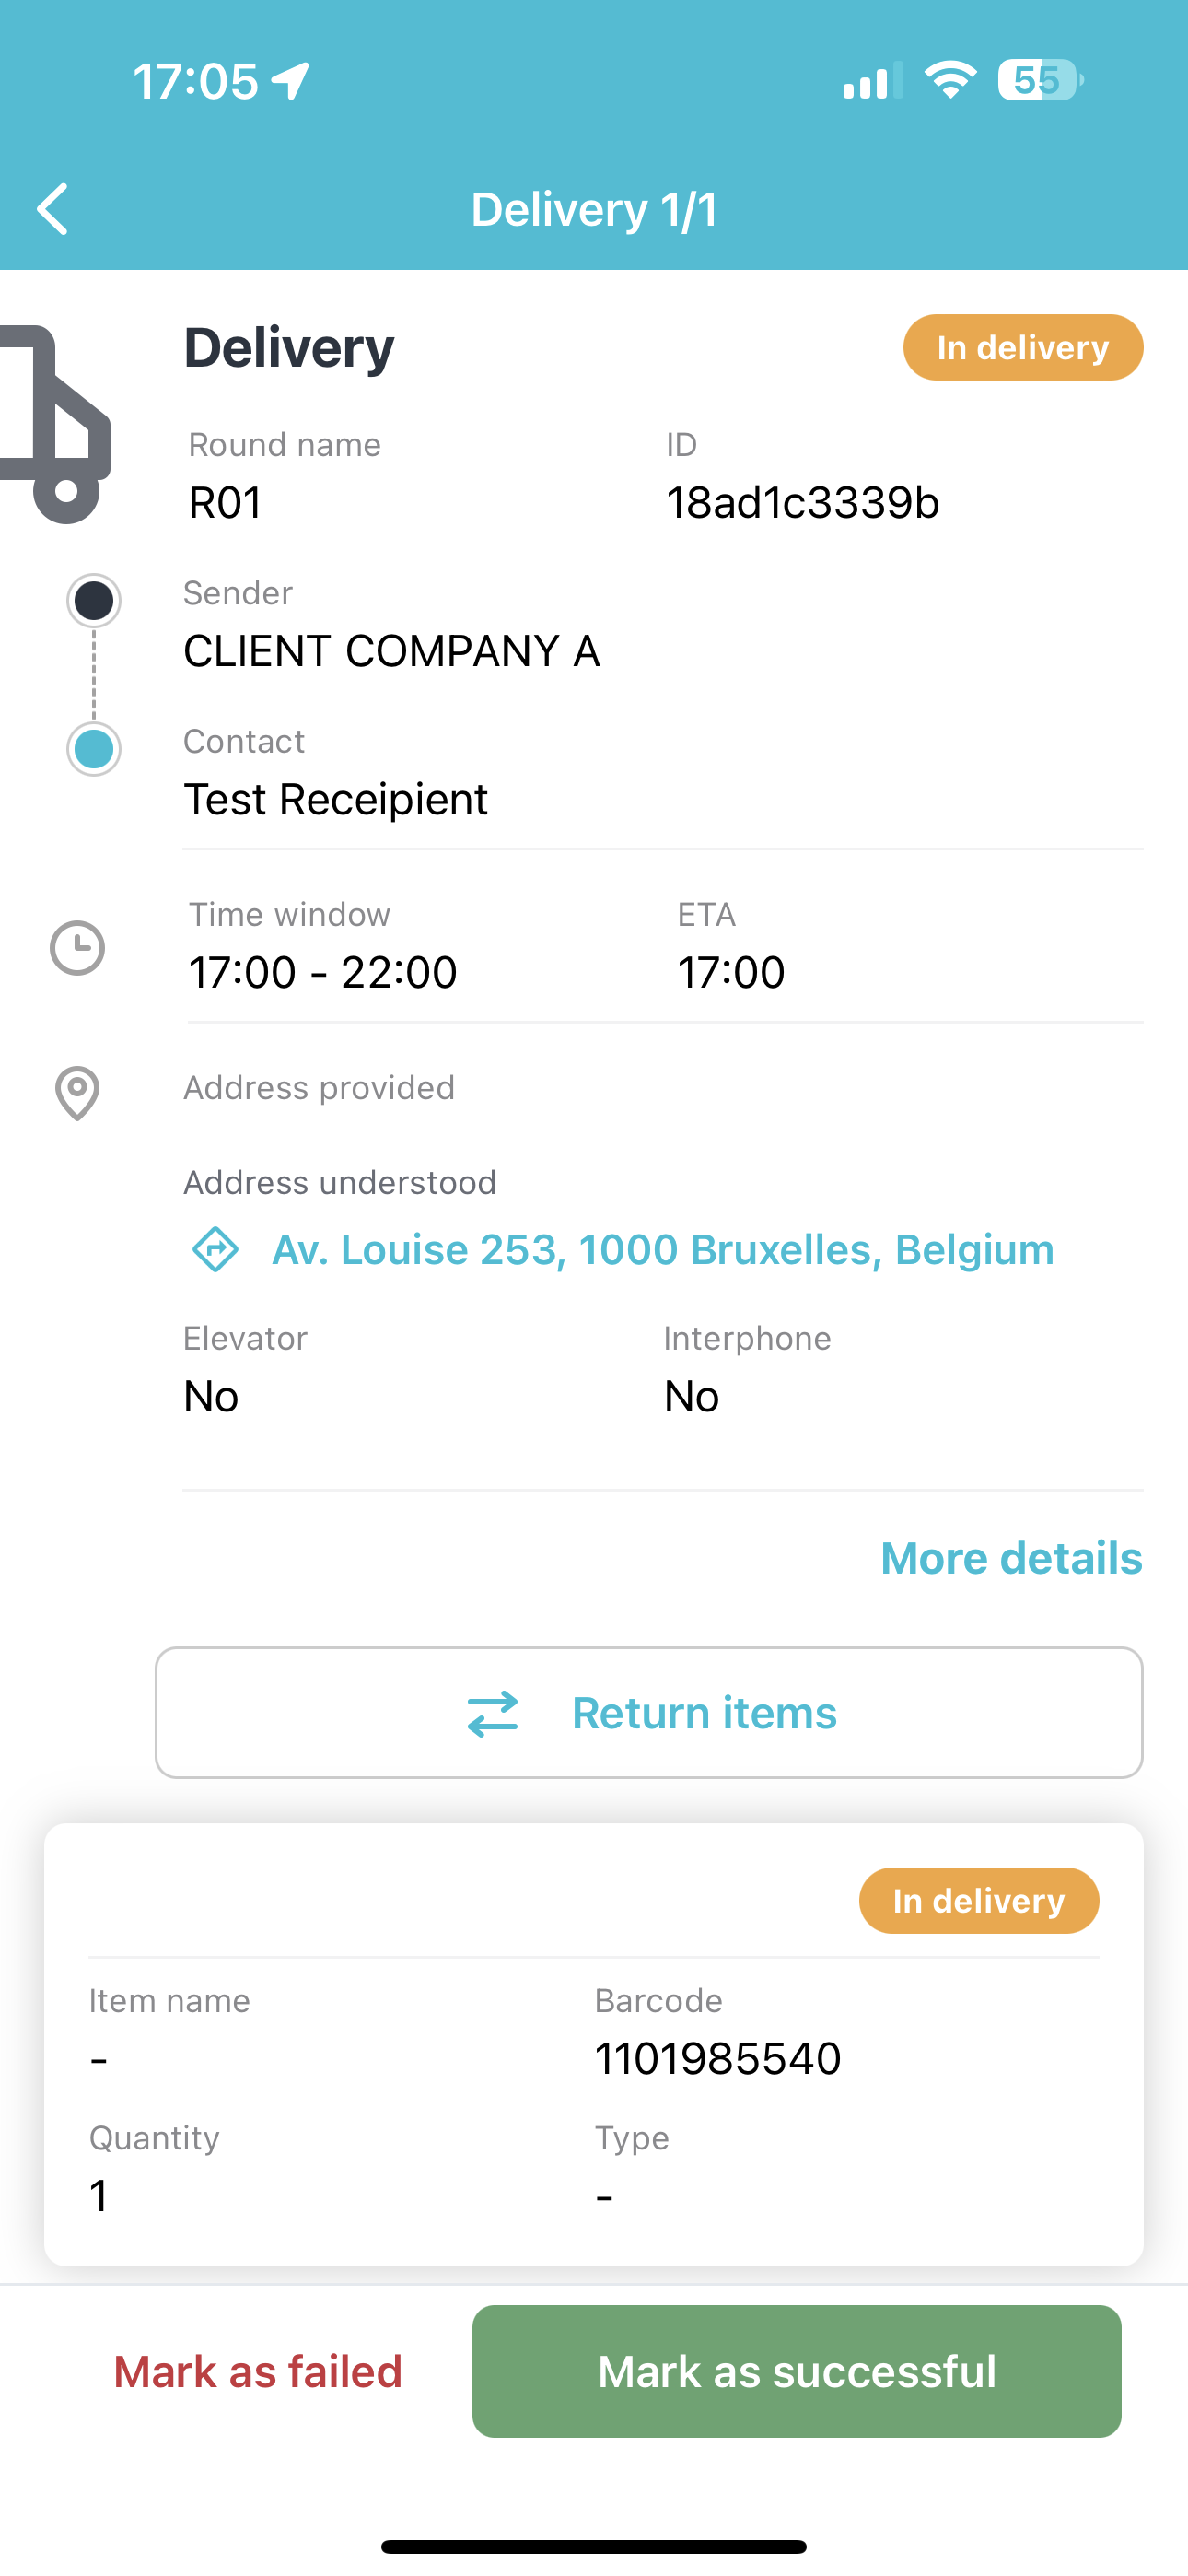Tap the dark sender dot marker
The image size is (1188, 2576).
point(94,601)
